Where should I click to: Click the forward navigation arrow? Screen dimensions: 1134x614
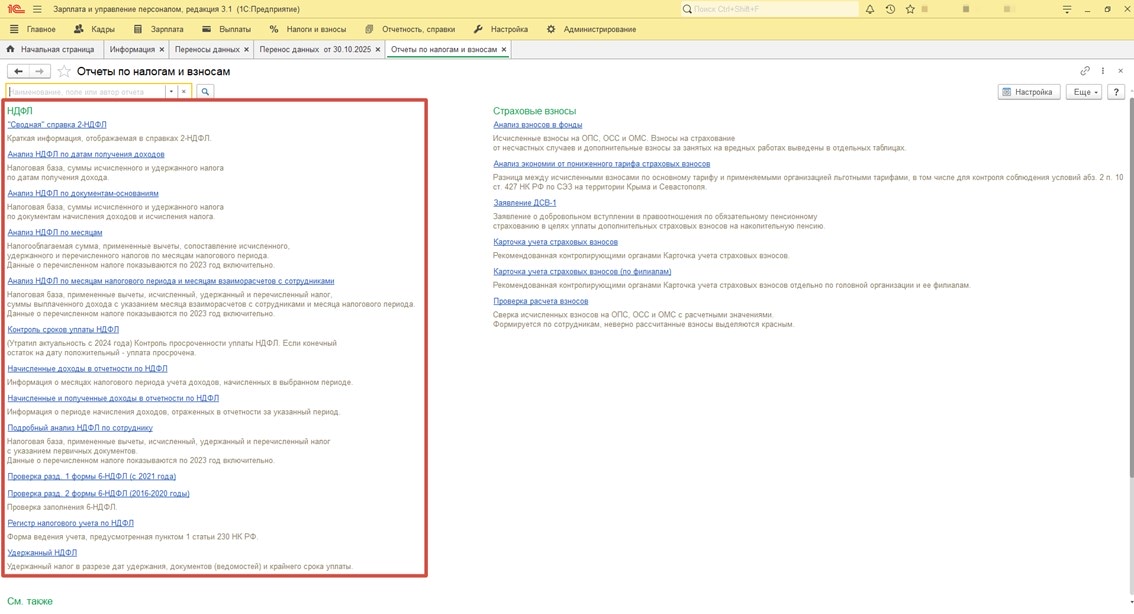pyautogui.click(x=39, y=72)
